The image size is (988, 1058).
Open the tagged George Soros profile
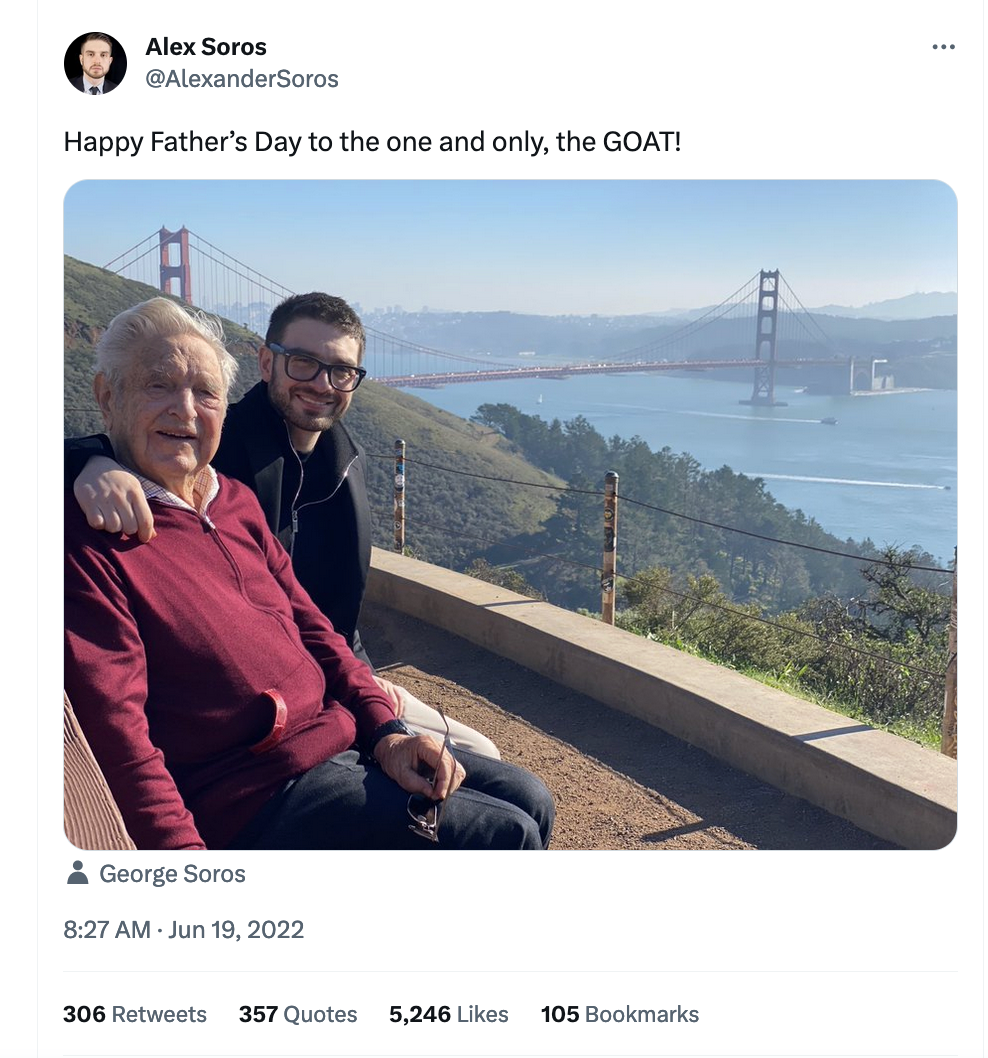coord(172,874)
